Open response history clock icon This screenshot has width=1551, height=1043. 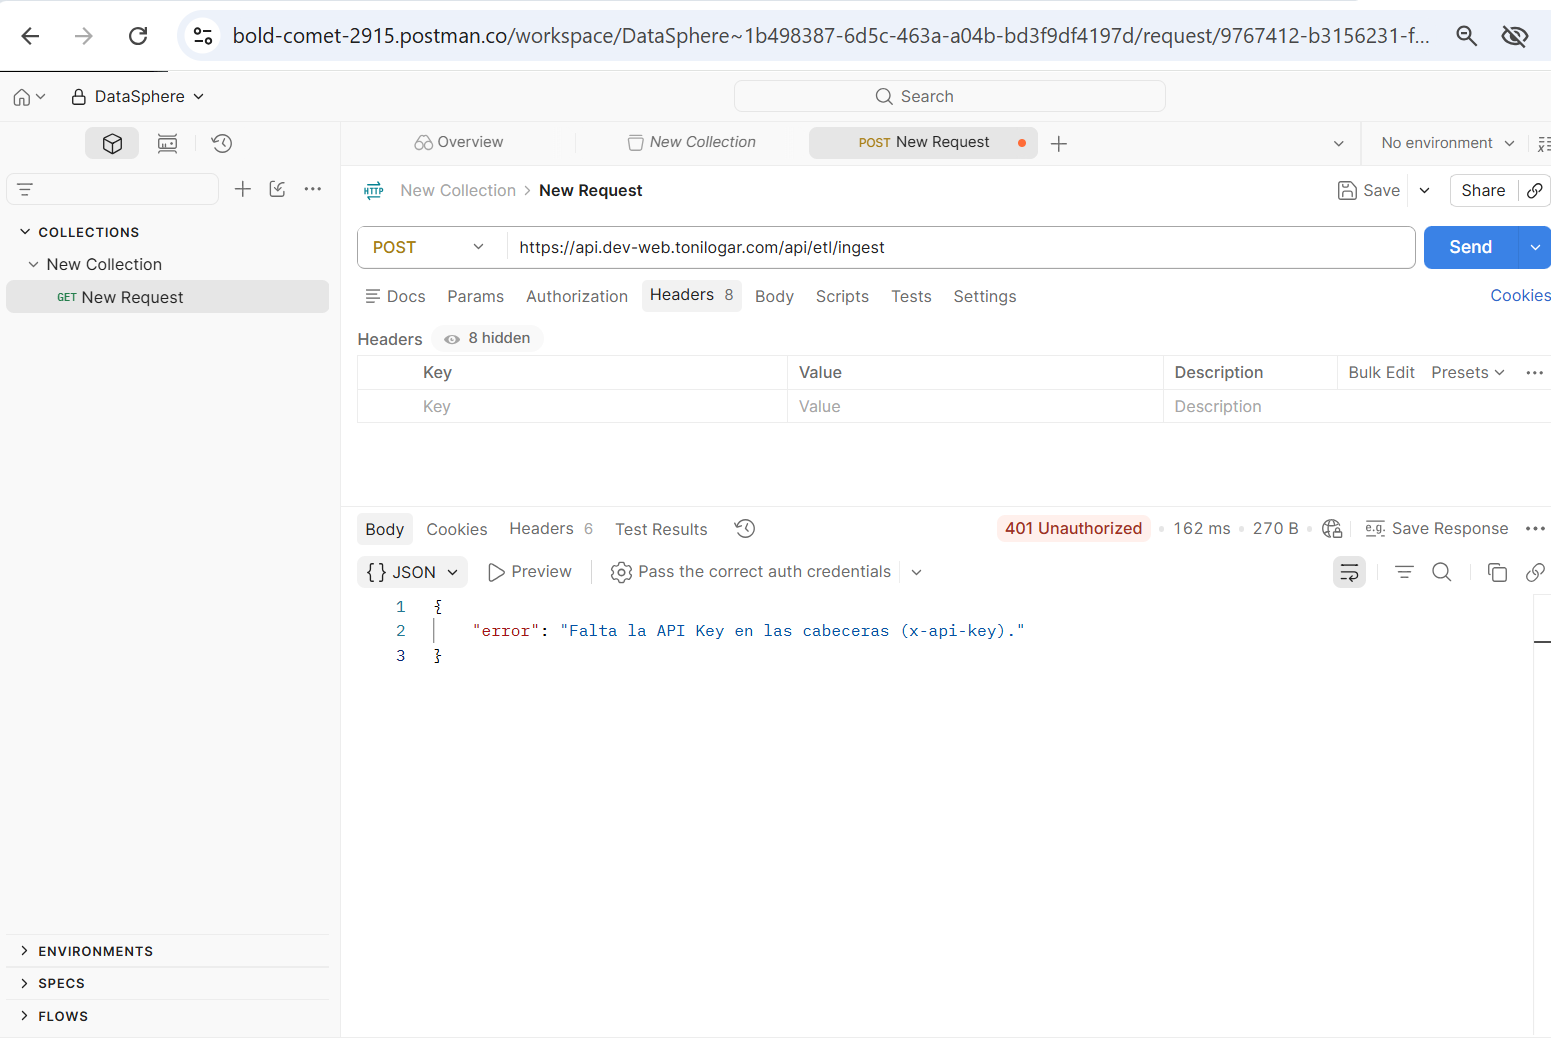click(745, 528)
